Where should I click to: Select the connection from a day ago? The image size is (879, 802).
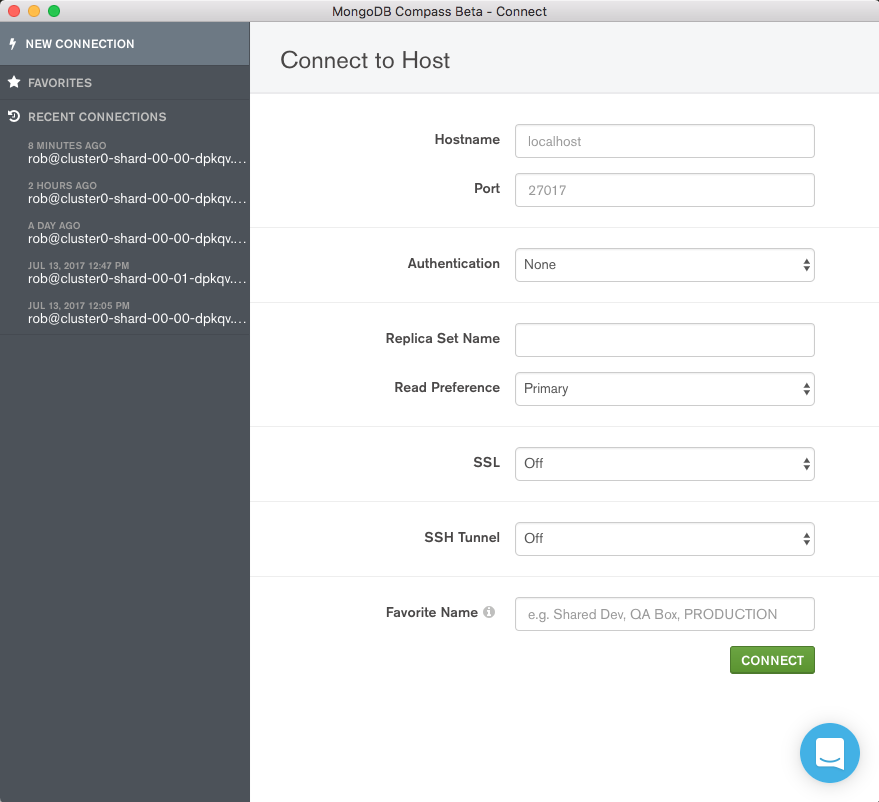(125, 232)
